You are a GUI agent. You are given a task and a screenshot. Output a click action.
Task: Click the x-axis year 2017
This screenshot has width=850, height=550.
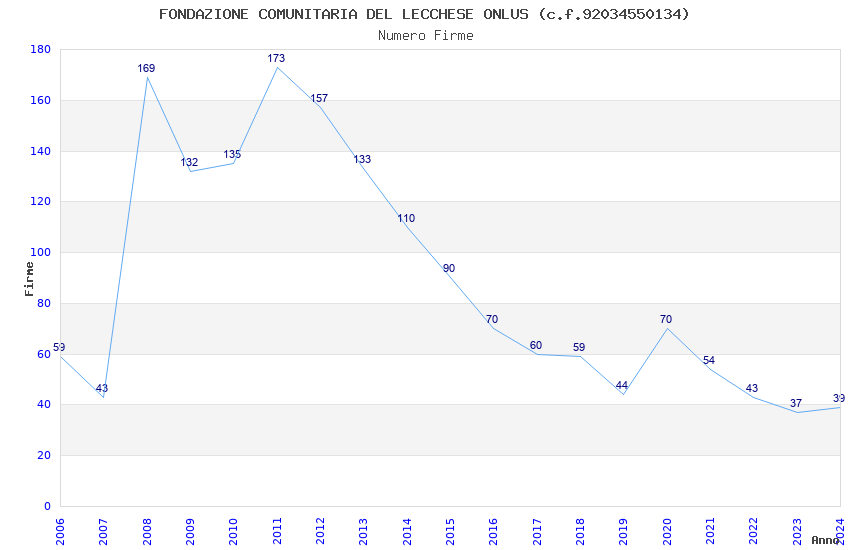pyautogui.click(x=537, y=532)
